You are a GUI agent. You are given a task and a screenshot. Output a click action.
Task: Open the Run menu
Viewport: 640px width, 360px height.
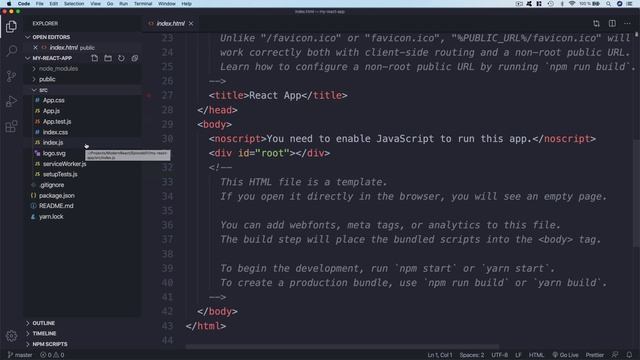123,4
